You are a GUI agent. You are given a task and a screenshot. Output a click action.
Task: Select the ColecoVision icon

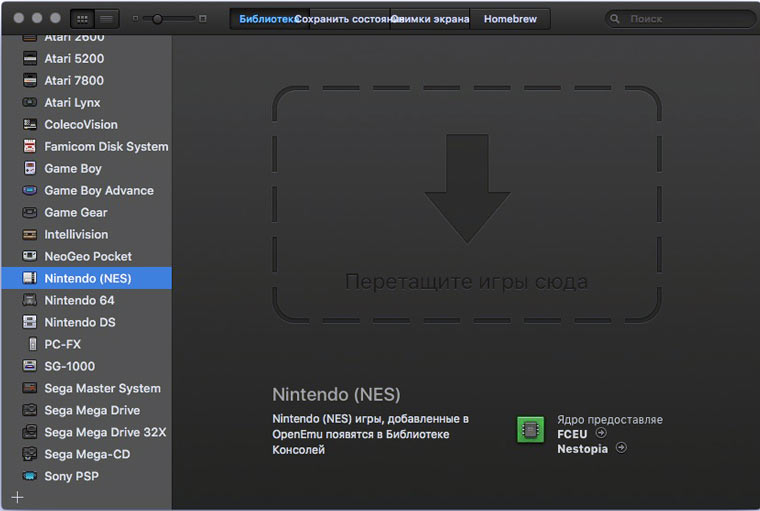[30, 125]
